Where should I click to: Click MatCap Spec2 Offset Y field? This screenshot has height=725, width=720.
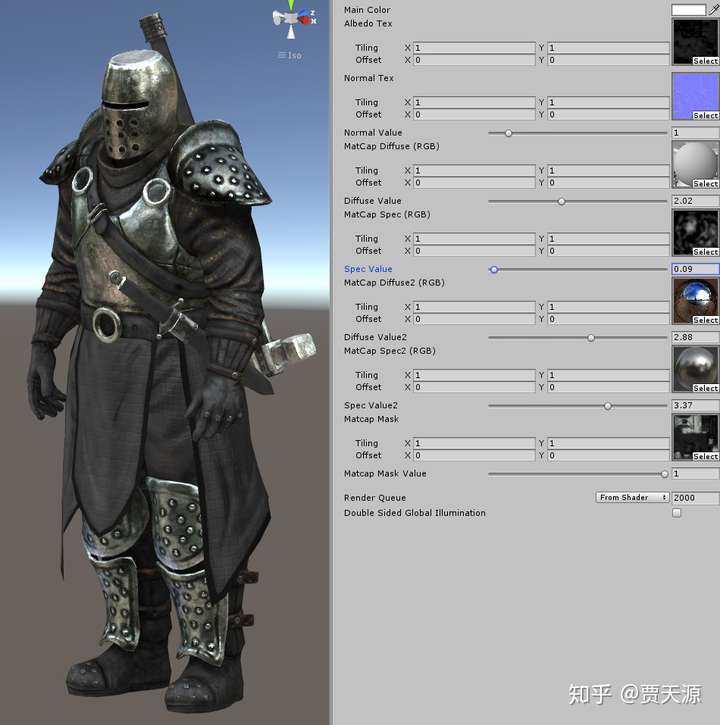[x=609, y=387]
